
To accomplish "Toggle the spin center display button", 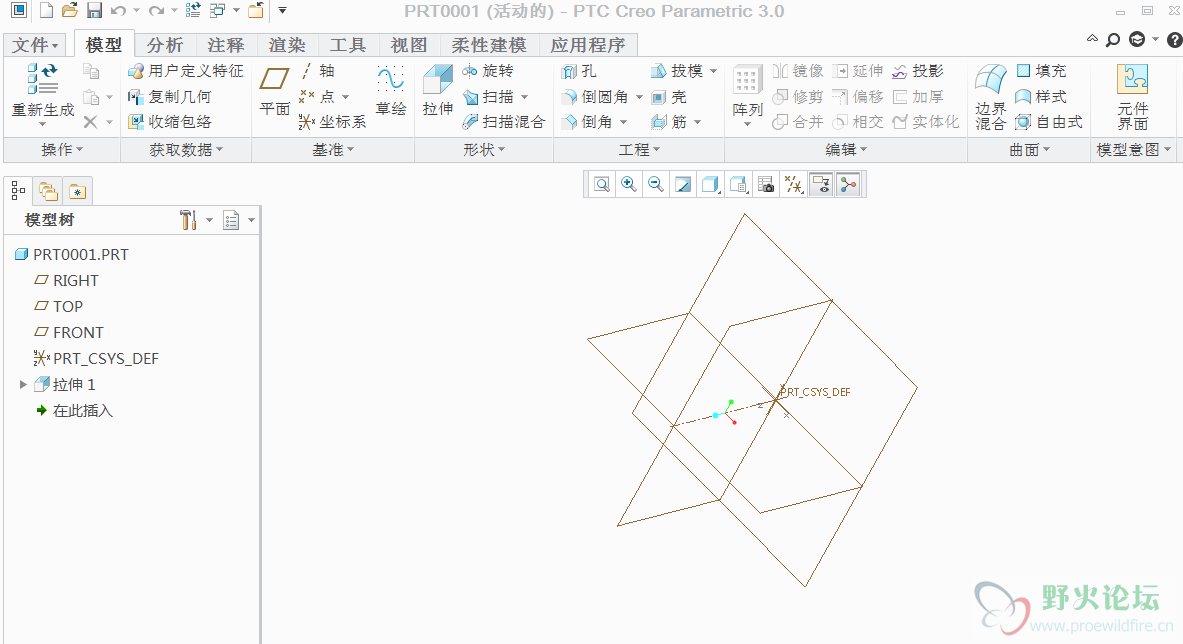I will click(848, 184).
